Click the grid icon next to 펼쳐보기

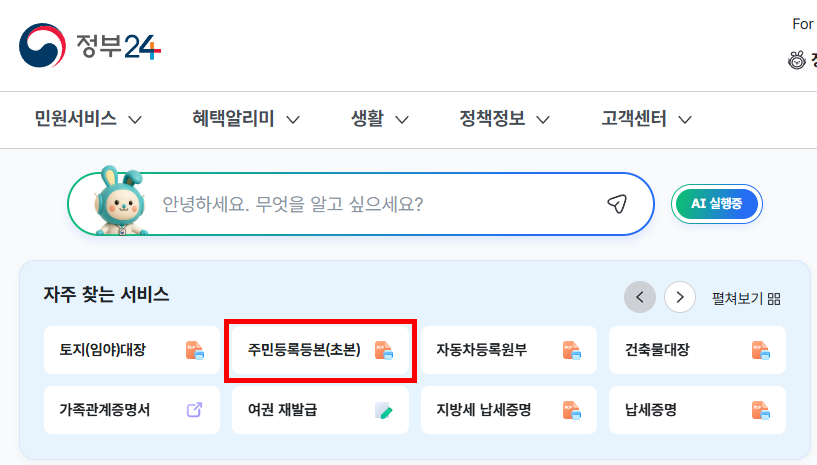pyautogui.click(x=774, y=298)
